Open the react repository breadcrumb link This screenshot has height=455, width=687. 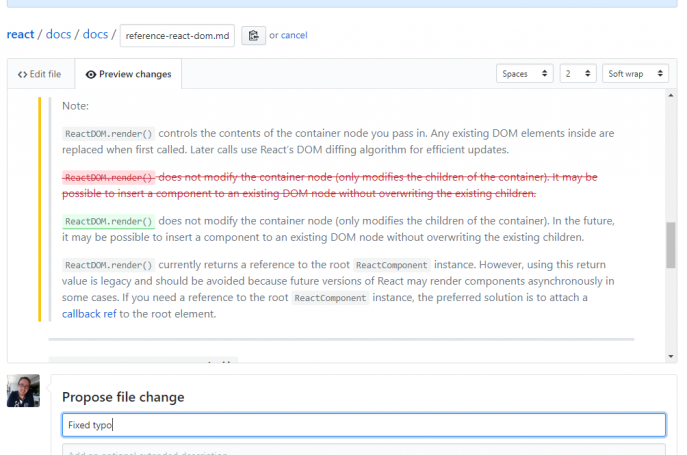click(20, 34)
